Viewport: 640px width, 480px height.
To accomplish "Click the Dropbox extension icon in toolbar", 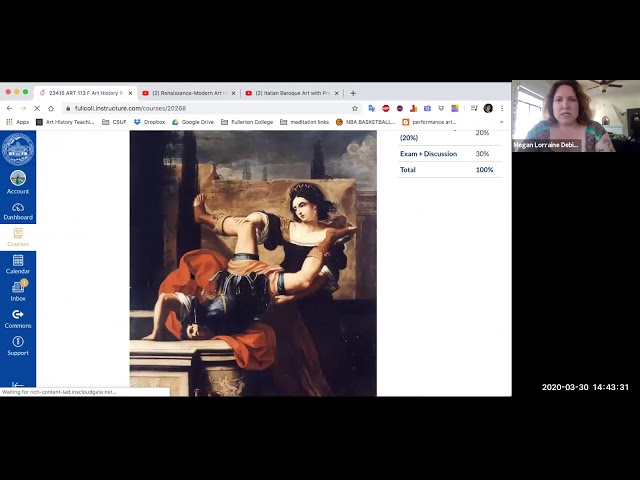I will point(441,108).
